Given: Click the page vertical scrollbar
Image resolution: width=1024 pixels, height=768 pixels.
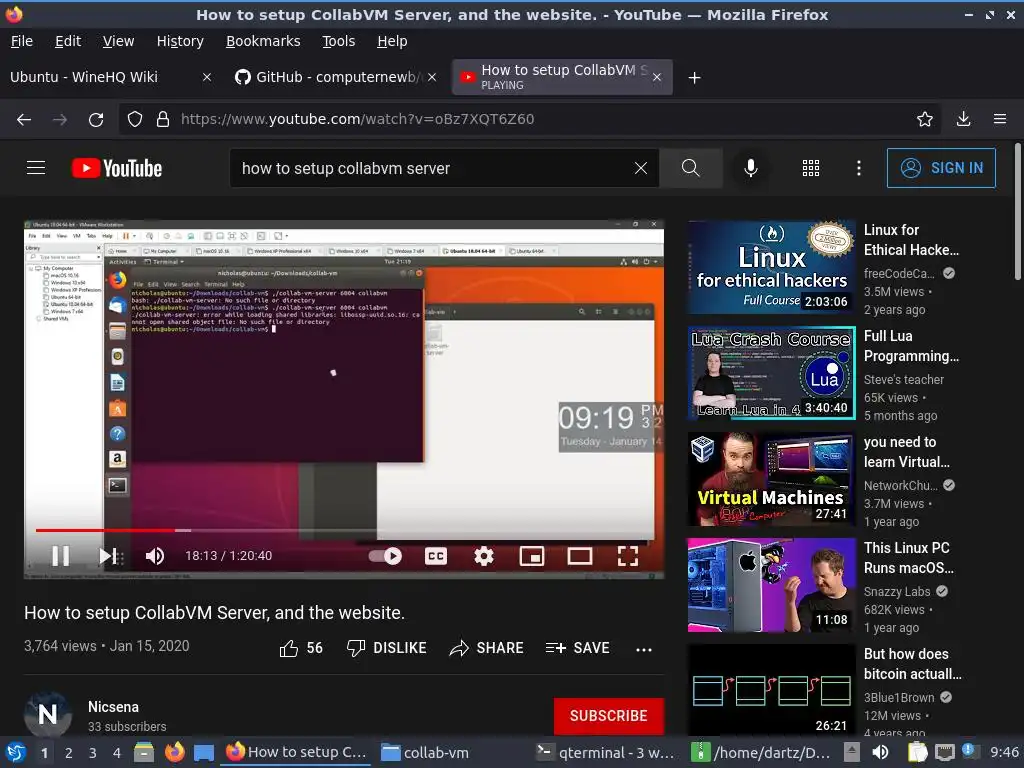Looking at the screenshot, I should point(1017,212).
